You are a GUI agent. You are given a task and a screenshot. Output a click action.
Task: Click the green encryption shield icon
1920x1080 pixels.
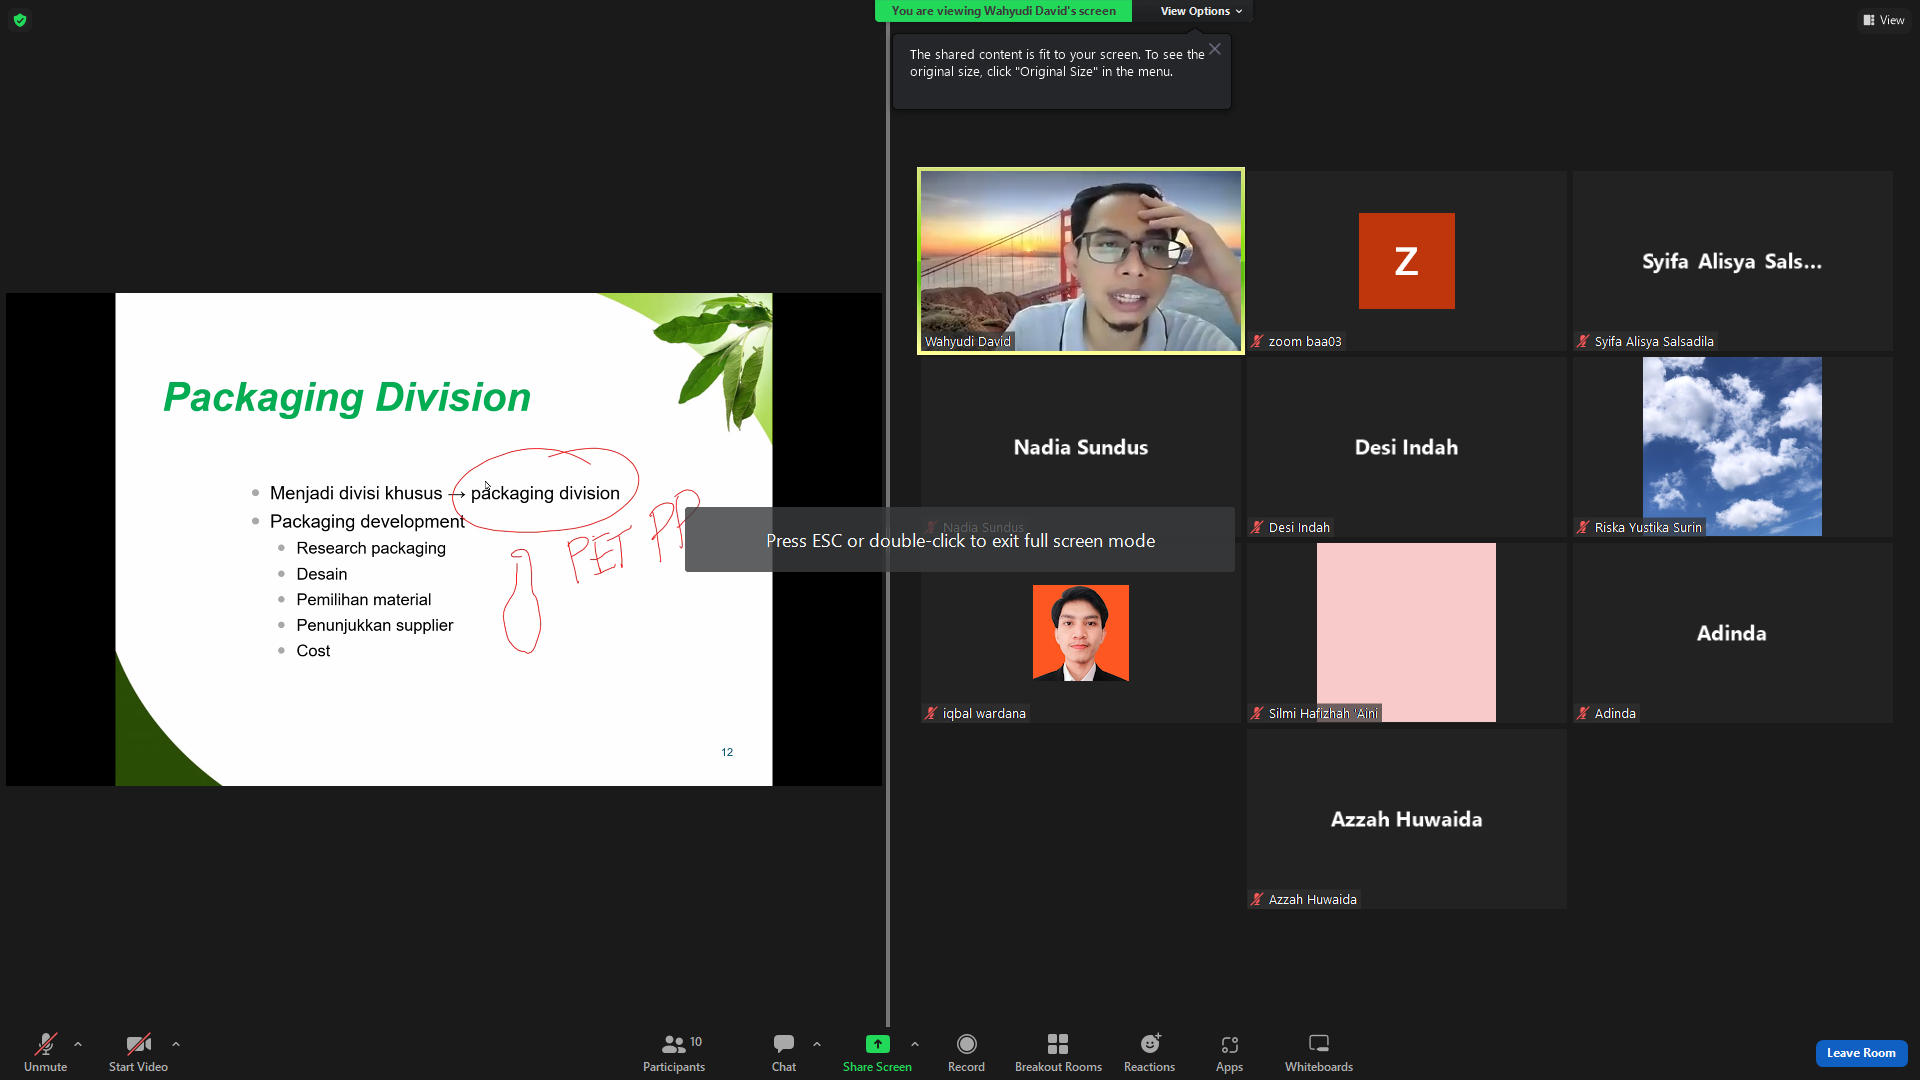[x=20, y=20]
